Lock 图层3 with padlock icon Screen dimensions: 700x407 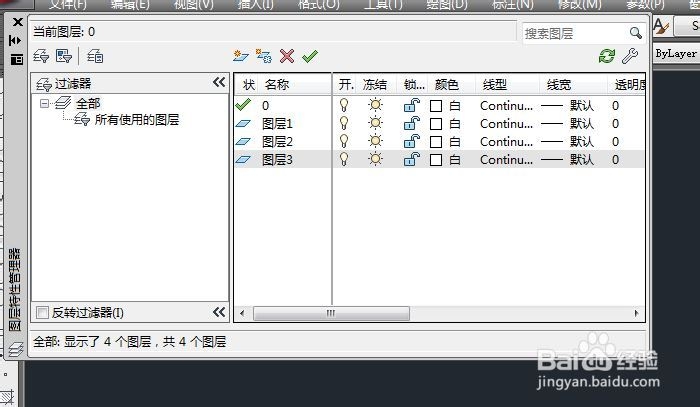click(412, 159)
